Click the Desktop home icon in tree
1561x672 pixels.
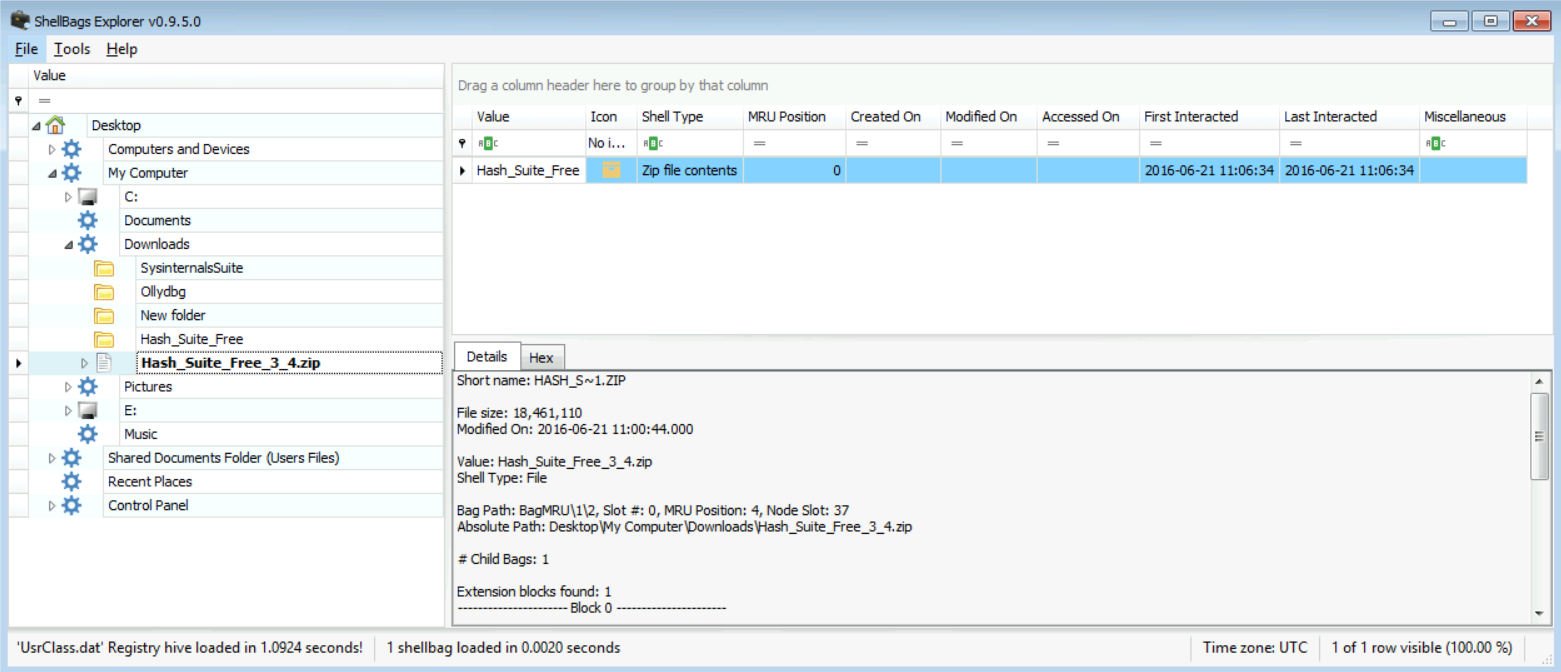tap(55, 125)
